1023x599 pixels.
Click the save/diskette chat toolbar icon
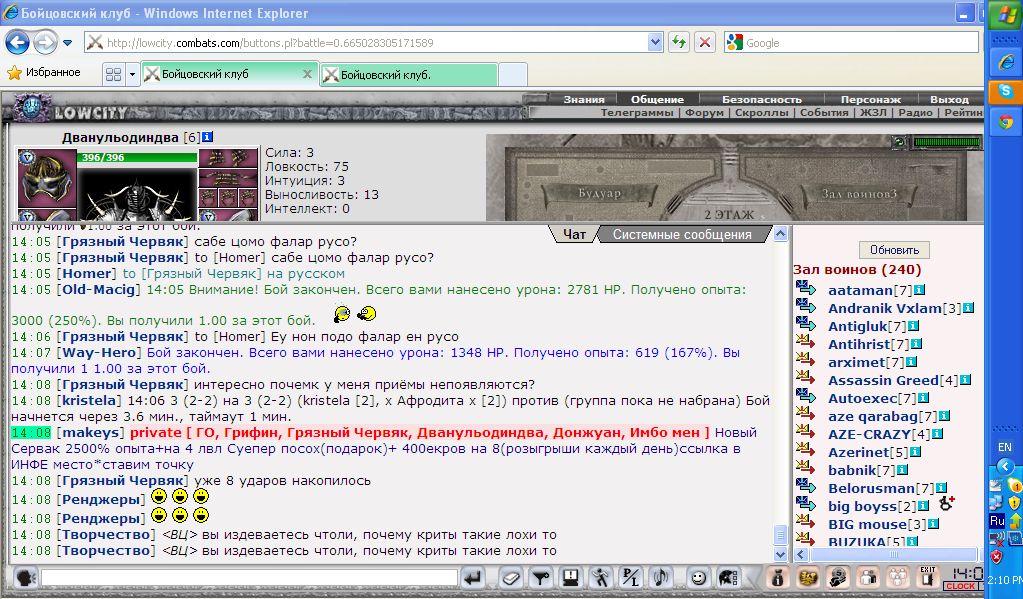pyautogui.click(x=571, y=577)
